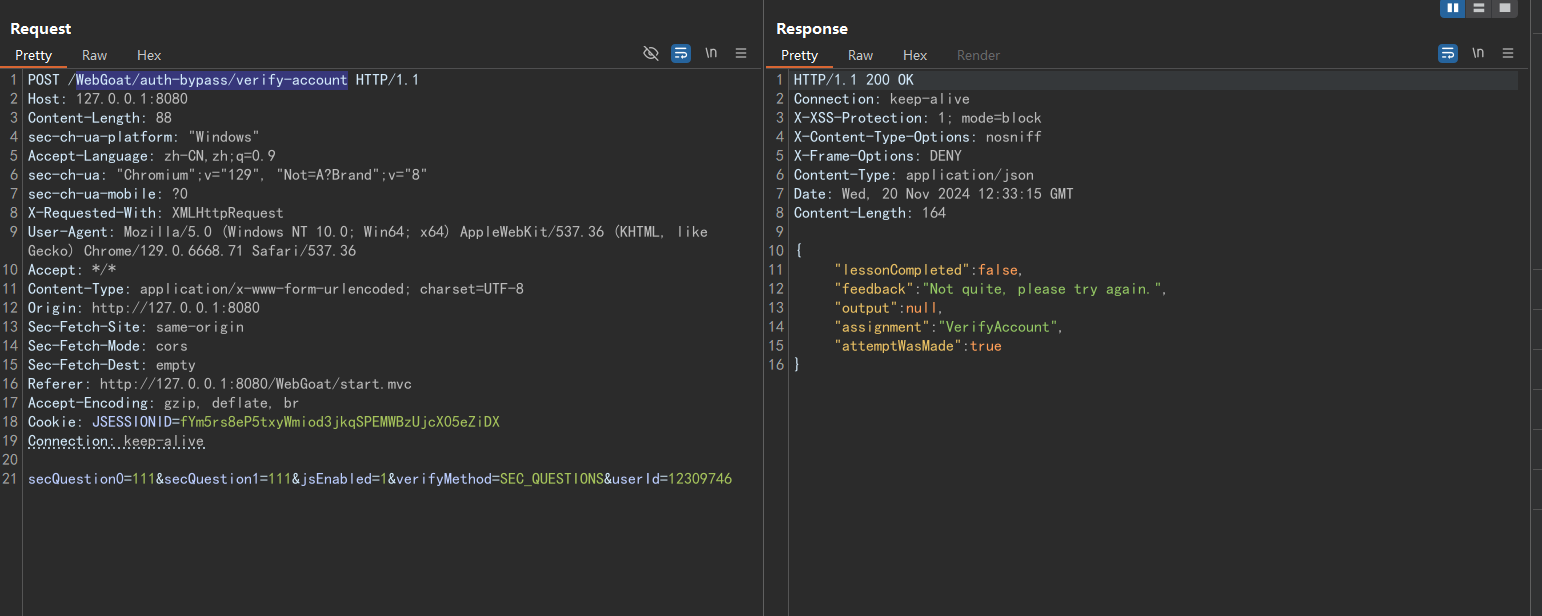Click the "feedback" line in the JSON response
The height and width of the screenshot is (616, 1542).
point(1000,289)
